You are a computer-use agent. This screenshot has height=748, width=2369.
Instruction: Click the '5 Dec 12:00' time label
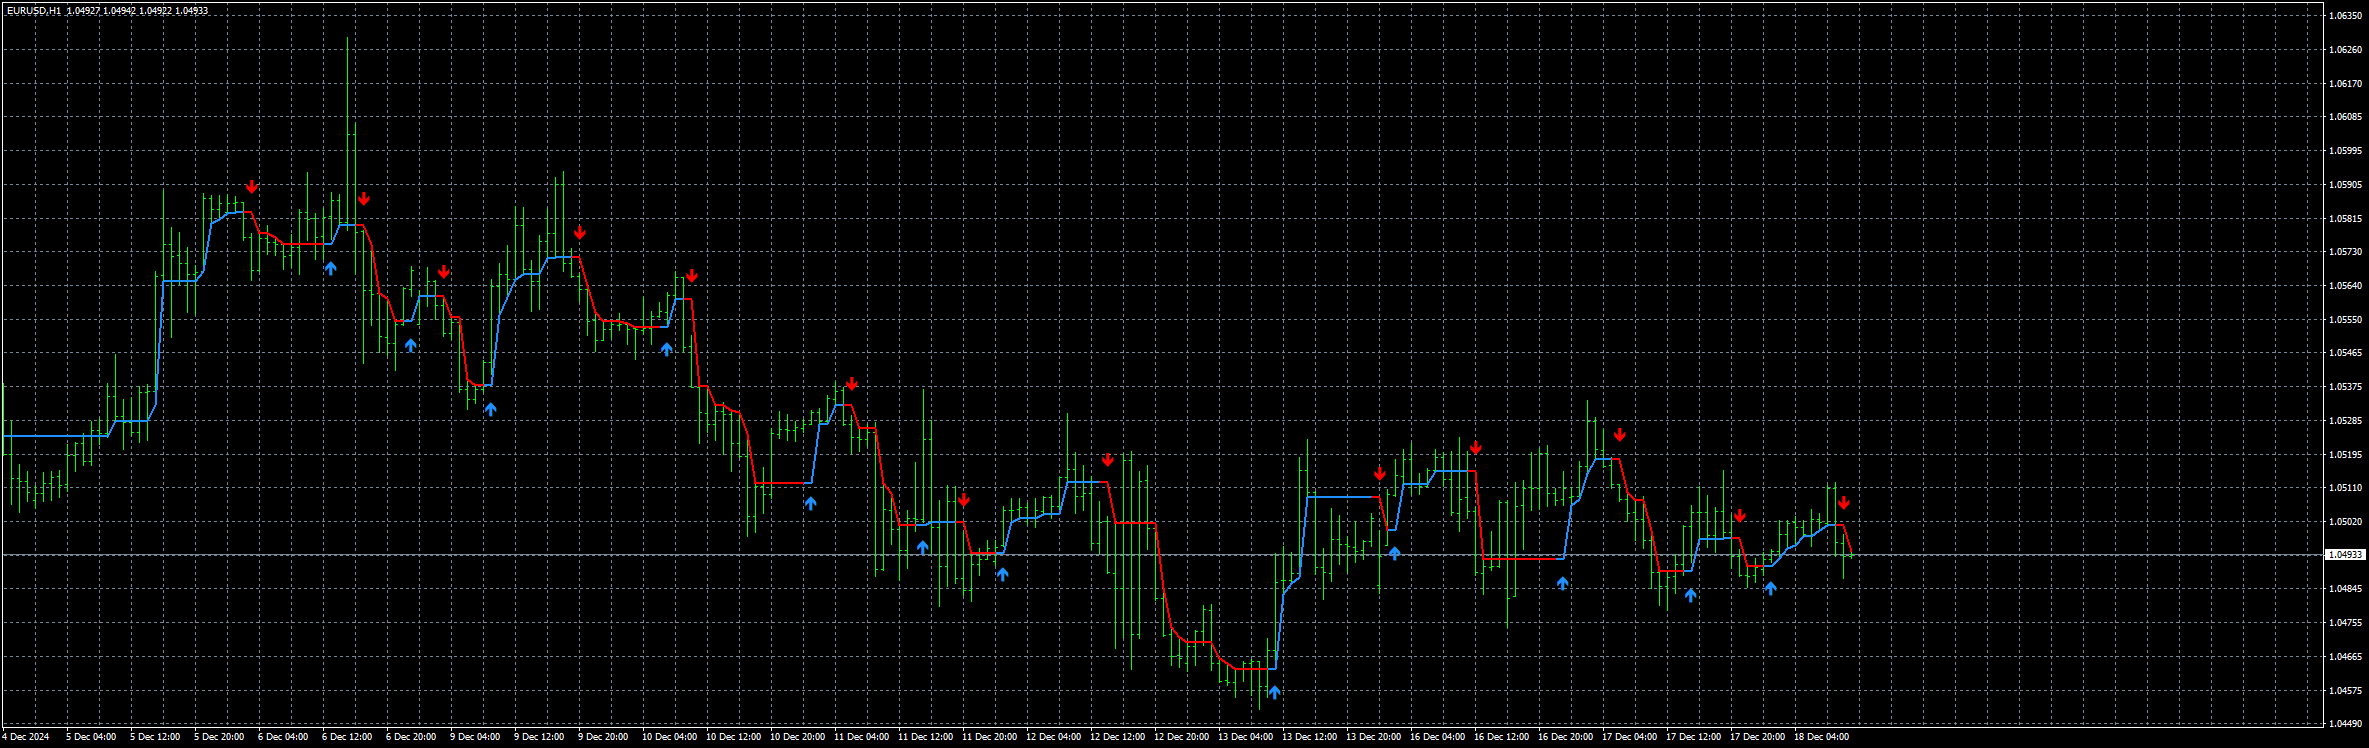pos(155,737)
